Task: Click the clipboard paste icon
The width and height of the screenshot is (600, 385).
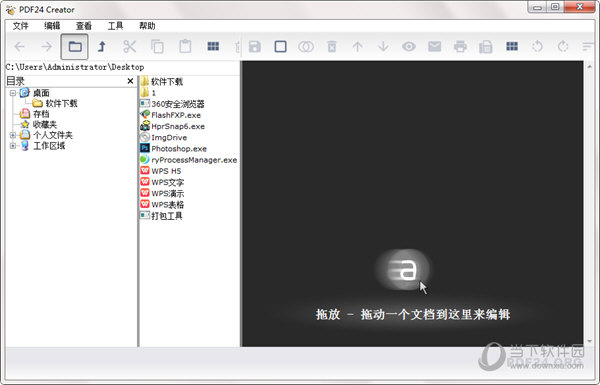Action: click(185, 47)
